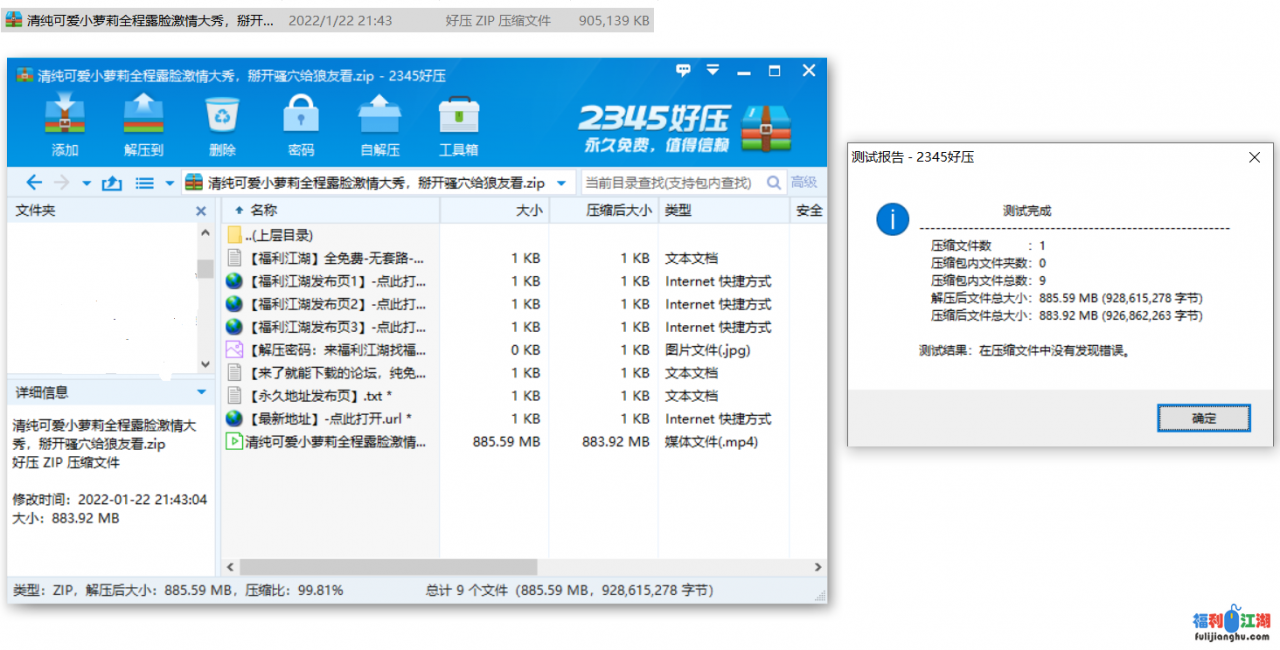Image resolution: width=1280 pixels, height=650 pixels.
Task: Close the 文件夹 side panel
Action: [201, 211]
